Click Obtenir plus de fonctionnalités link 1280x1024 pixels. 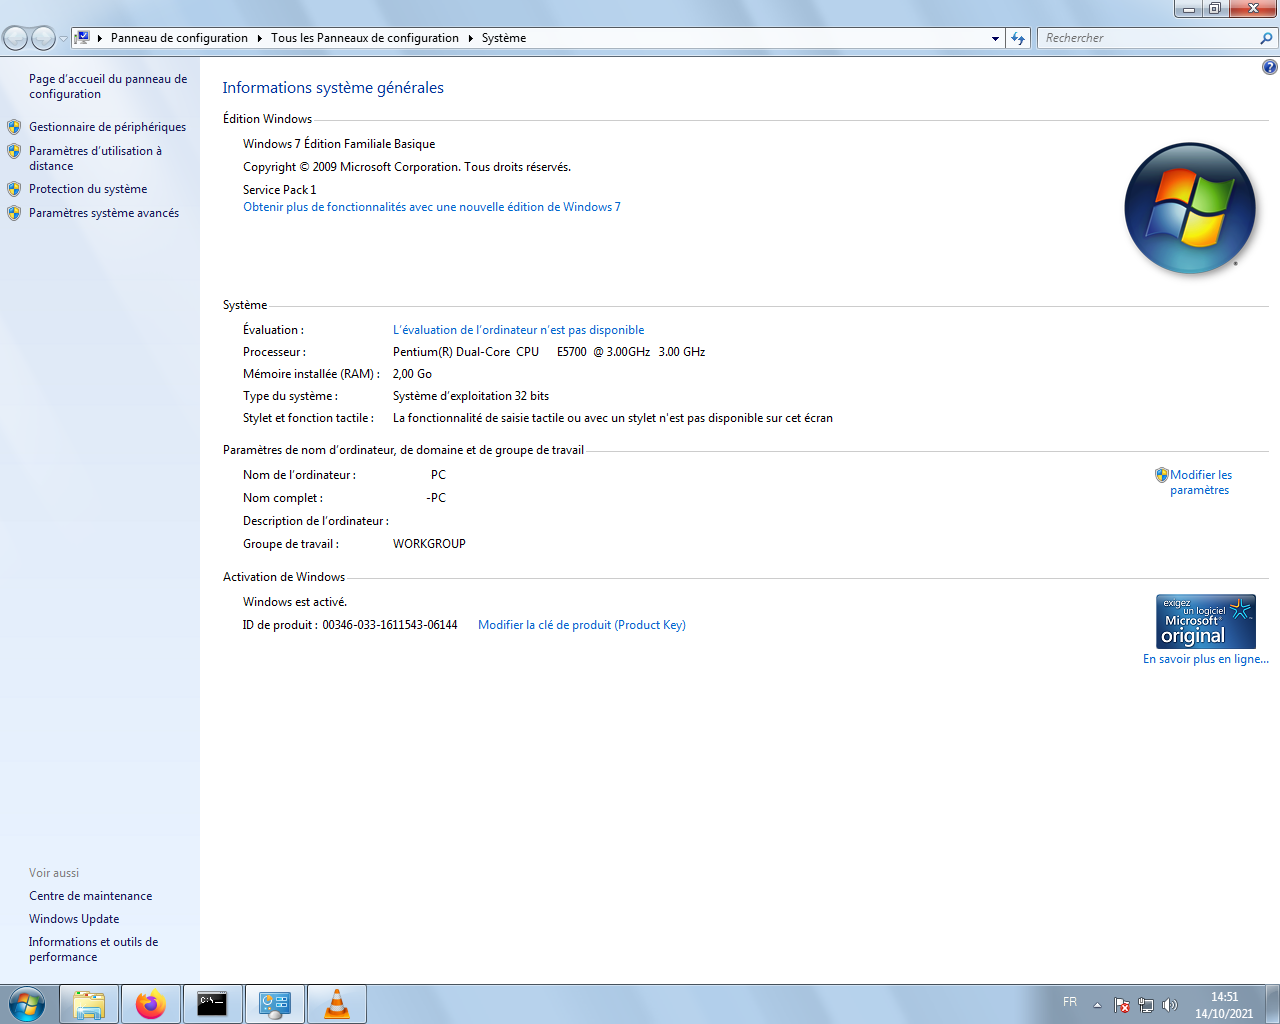(432, 207)
